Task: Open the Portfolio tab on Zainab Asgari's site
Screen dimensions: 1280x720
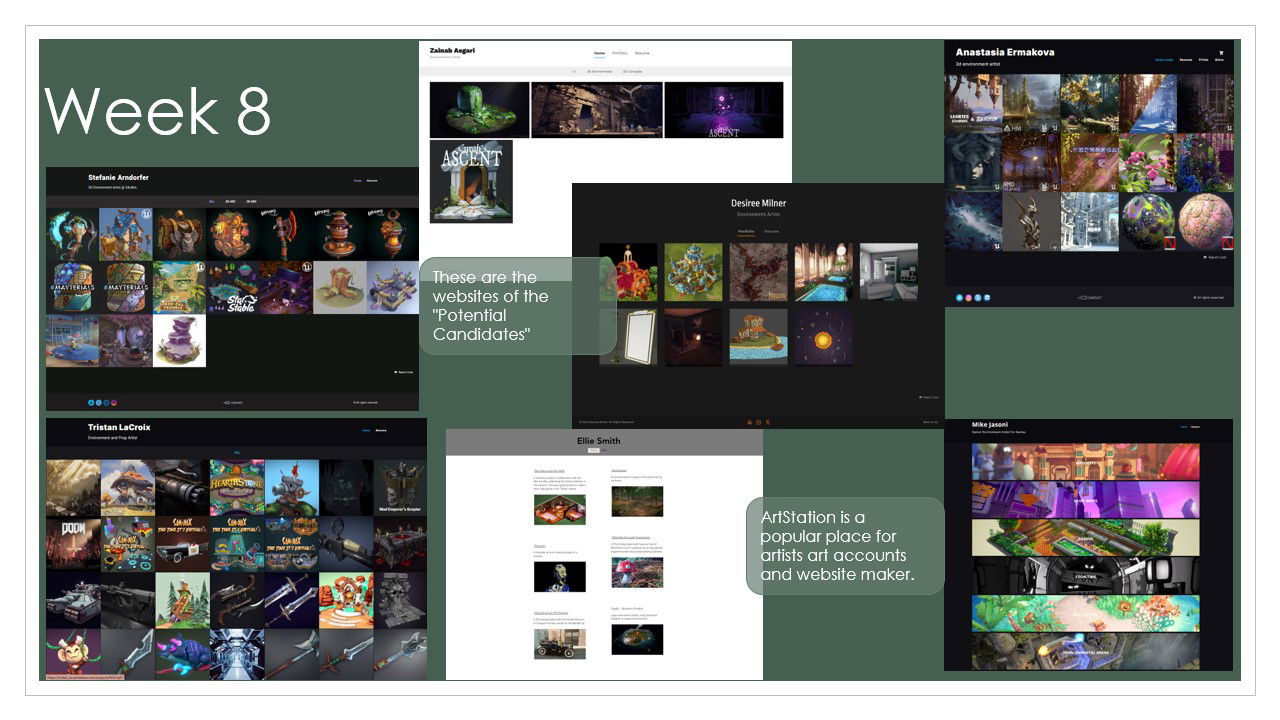Action: (x=620, y=52)
